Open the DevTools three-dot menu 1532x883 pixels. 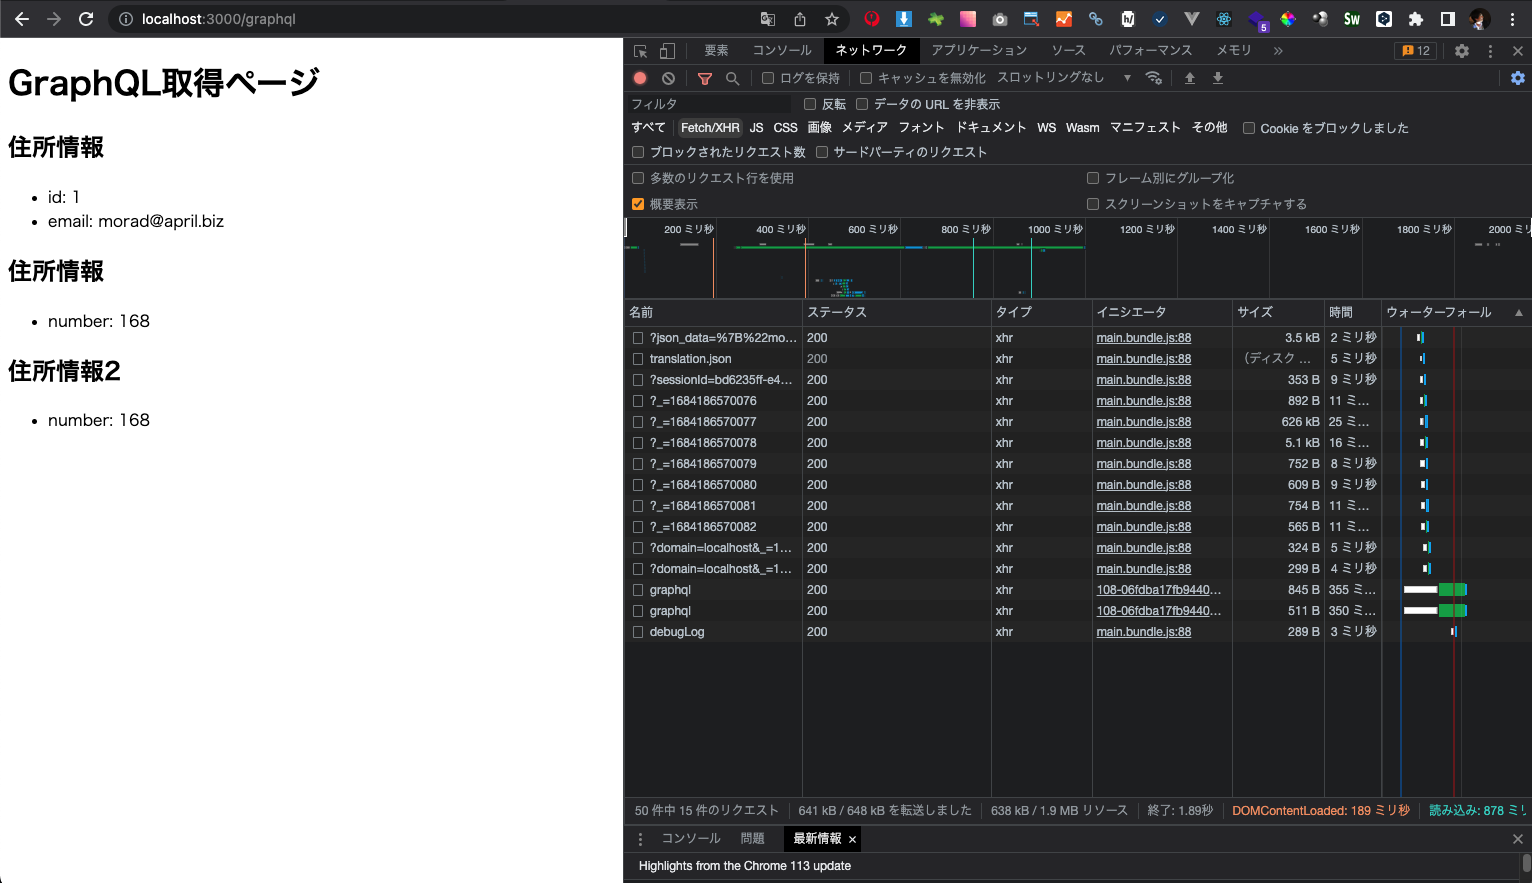(x=1491, y=50)
